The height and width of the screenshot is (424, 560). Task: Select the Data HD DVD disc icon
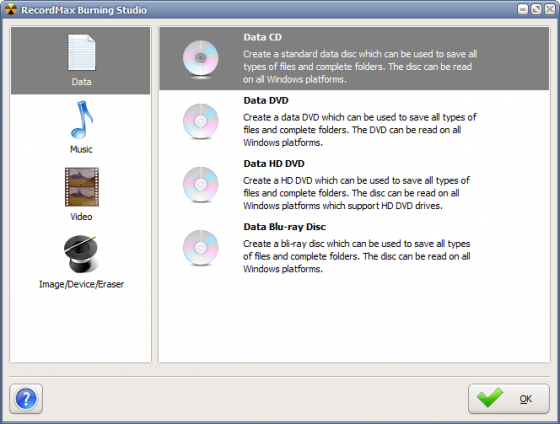tap(200, 185)
